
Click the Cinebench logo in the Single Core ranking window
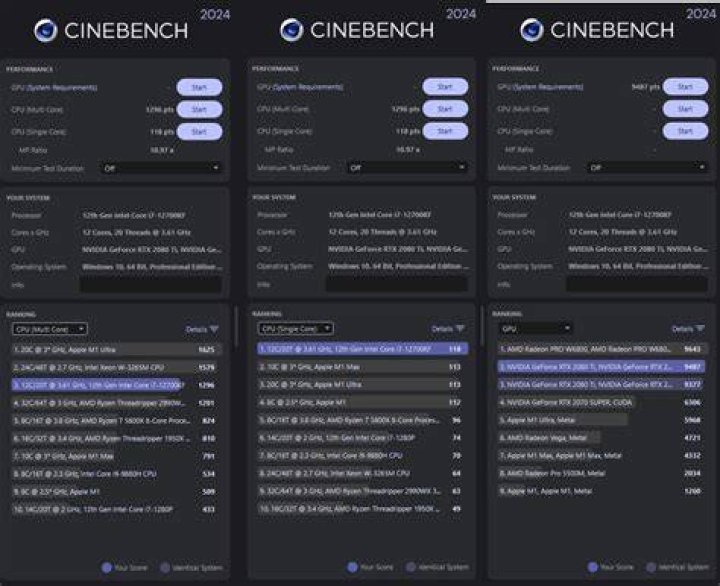coord(292,30)
